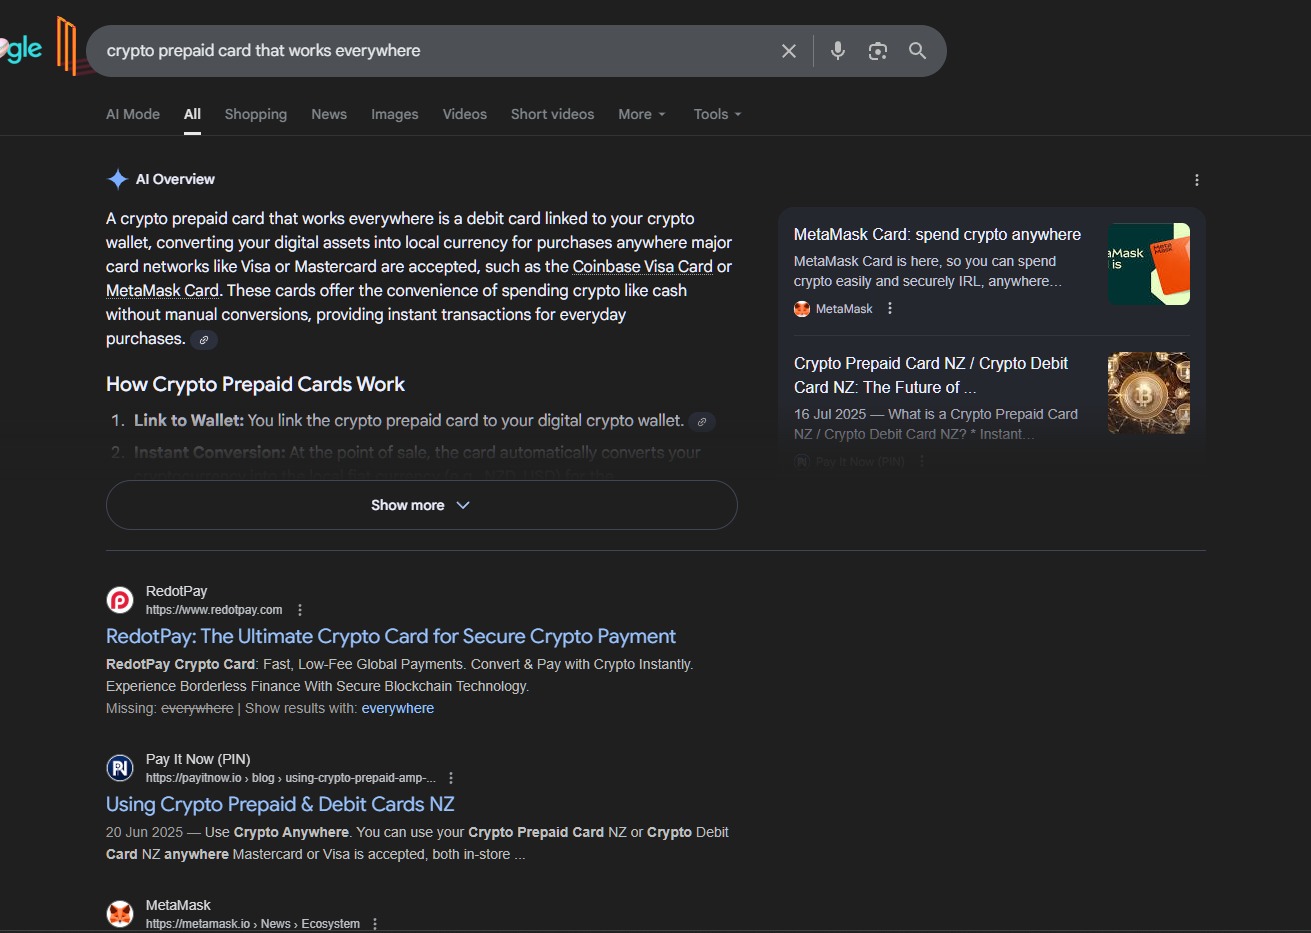Switch to the Videos tab
This screenshot has height=933, width=1311.
click(465, 114)
